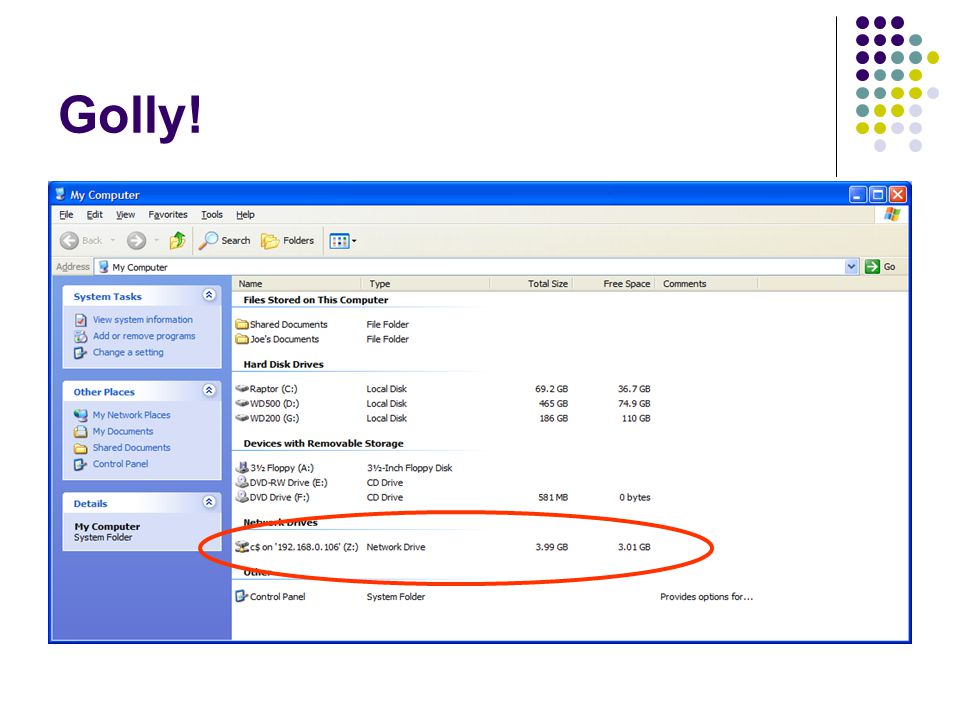This screenshot has height=720, width=960.
Task: Open the Favorites menu
Action: (x=168, y=214)
